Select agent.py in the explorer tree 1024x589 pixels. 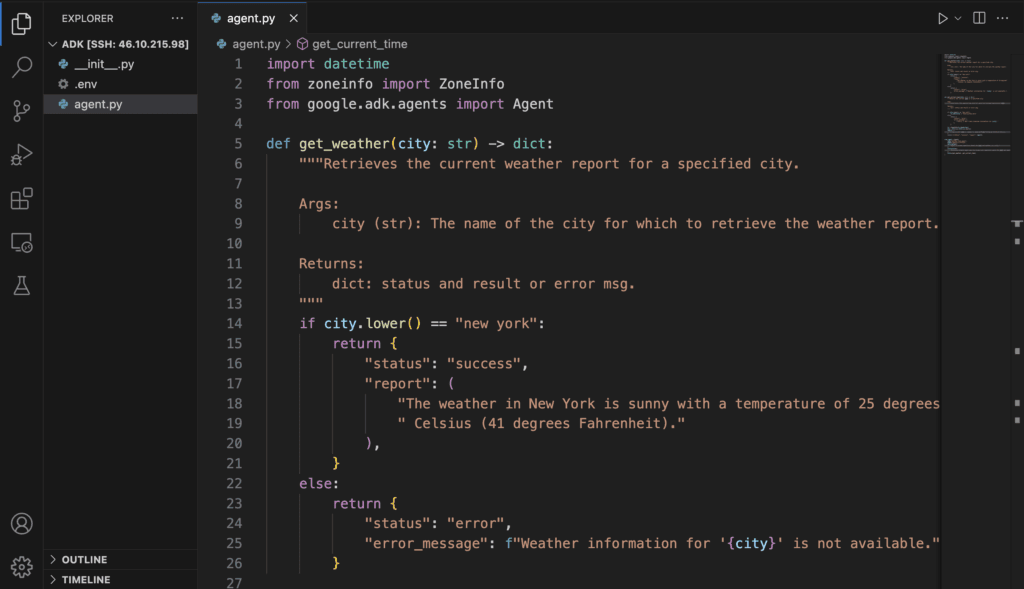[x=120, y=104]
